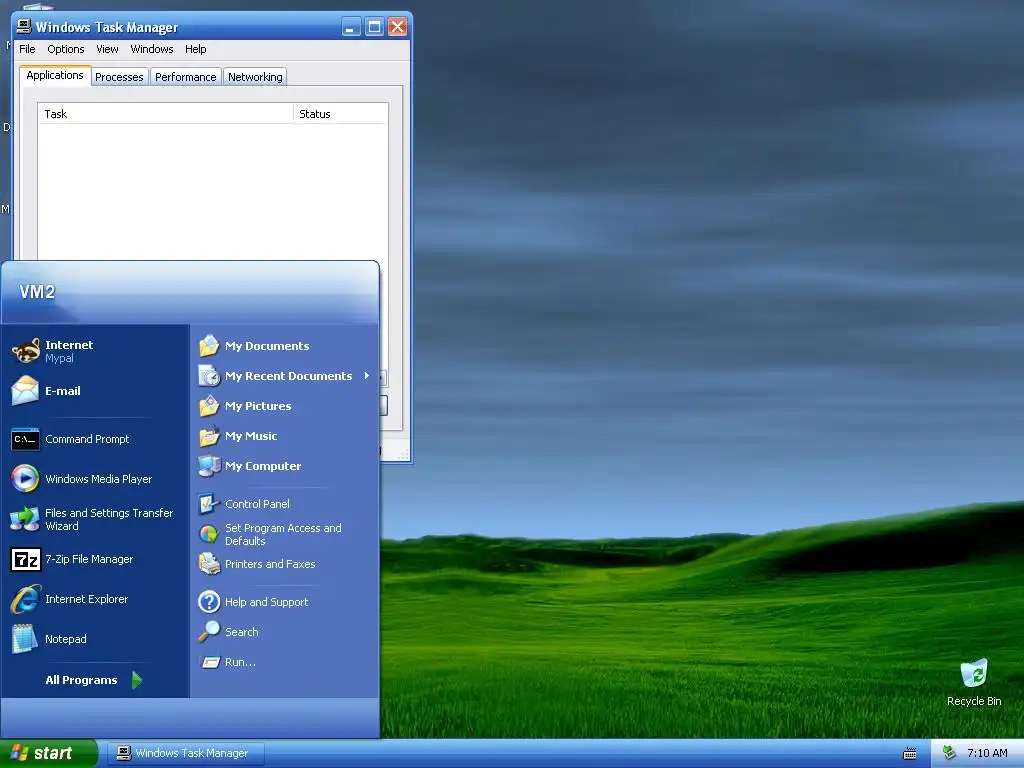Click the 7:10 AM clock

coord(987,753)
